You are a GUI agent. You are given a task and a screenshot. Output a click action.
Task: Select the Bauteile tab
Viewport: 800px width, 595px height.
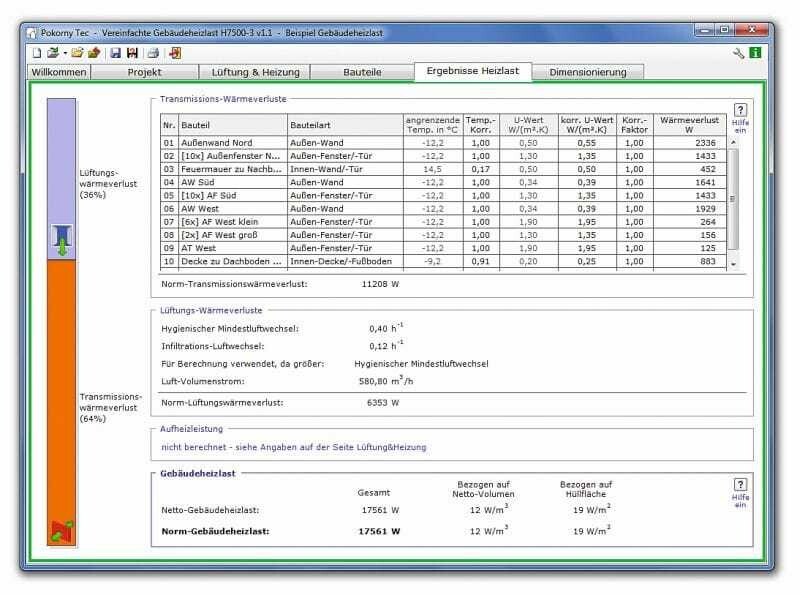click(x=362, y=72)
